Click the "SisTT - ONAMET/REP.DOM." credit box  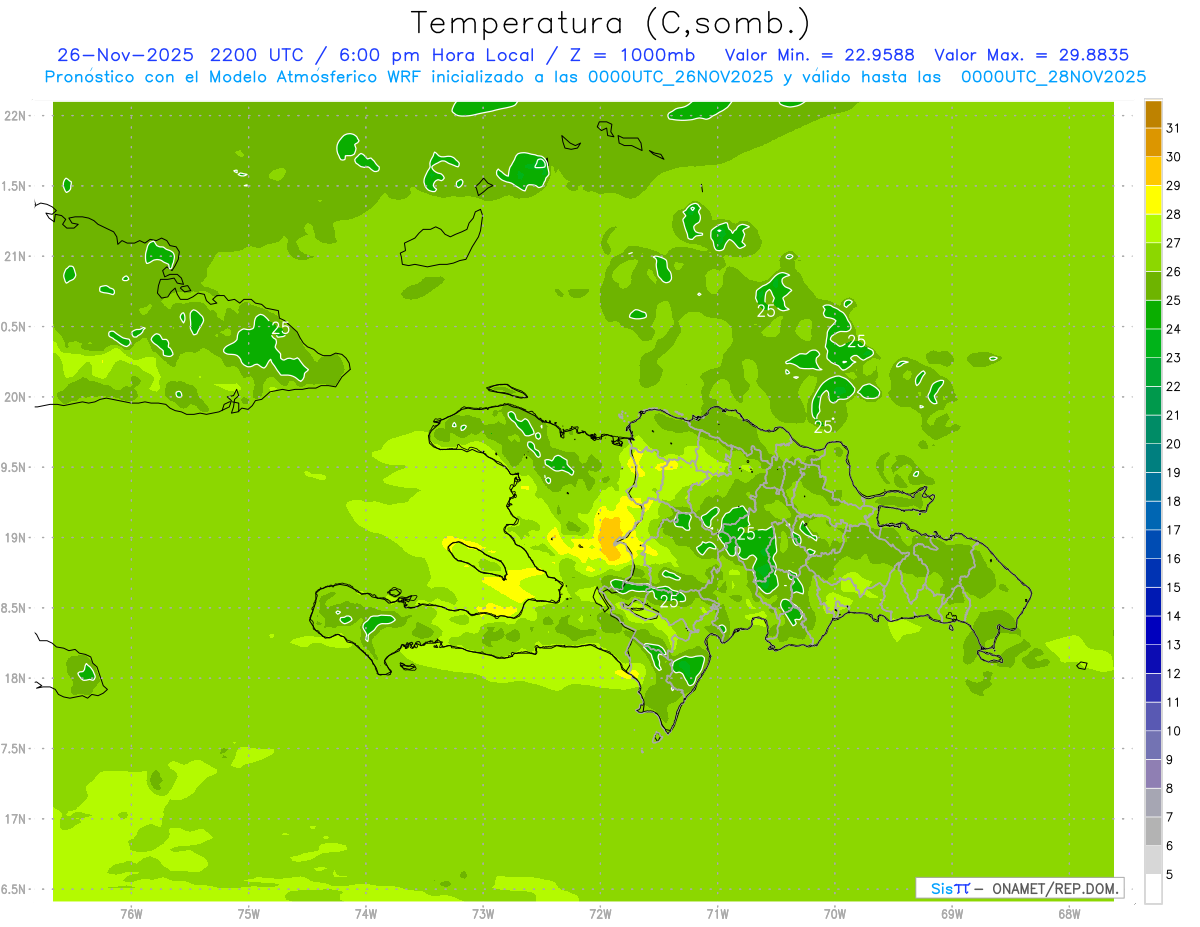[x=1020, y=888]
